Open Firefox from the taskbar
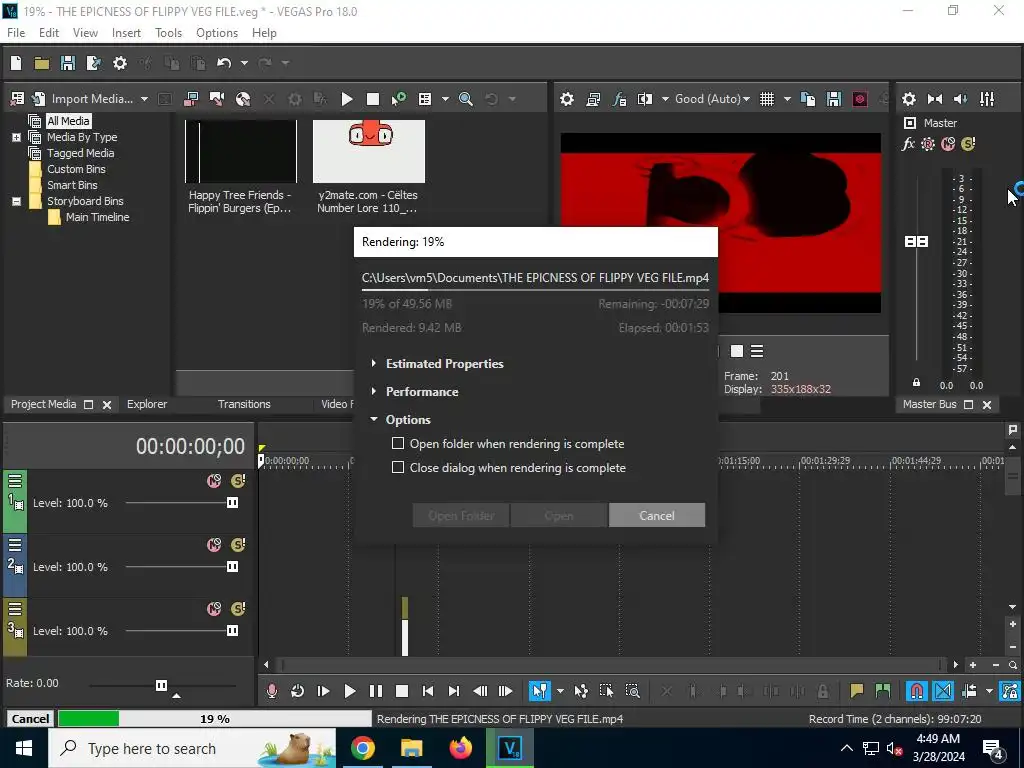1024x768 pixels. click(460, 748)
